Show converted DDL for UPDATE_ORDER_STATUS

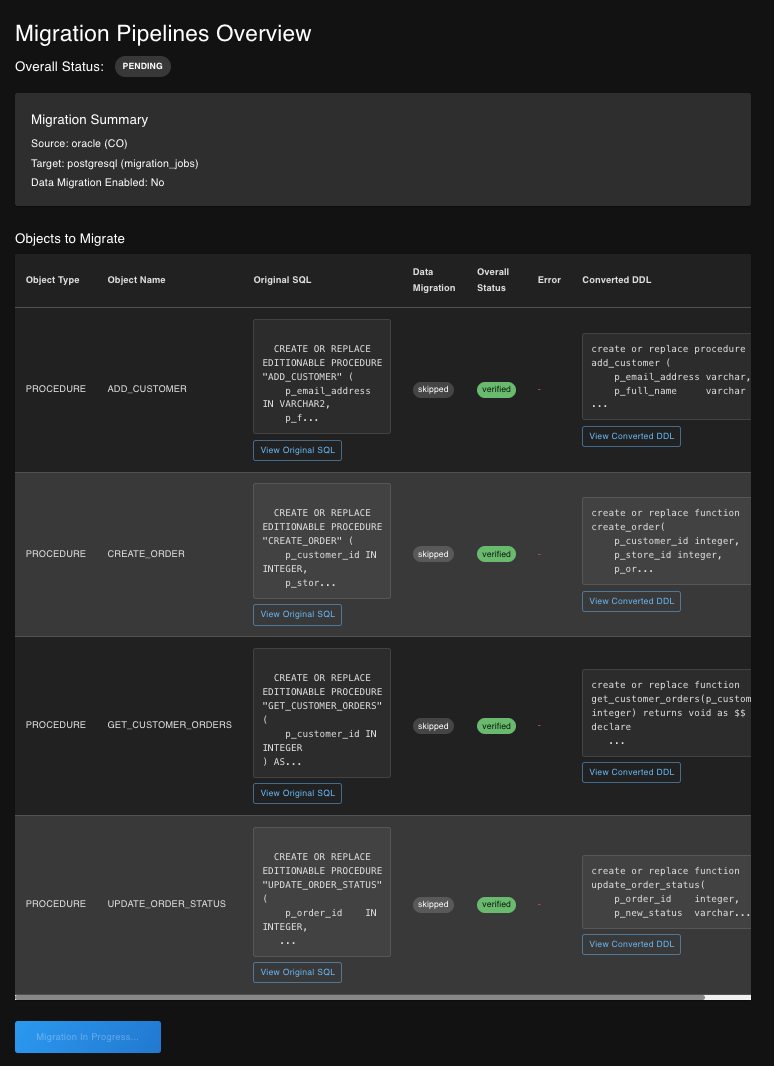point(631,944)
